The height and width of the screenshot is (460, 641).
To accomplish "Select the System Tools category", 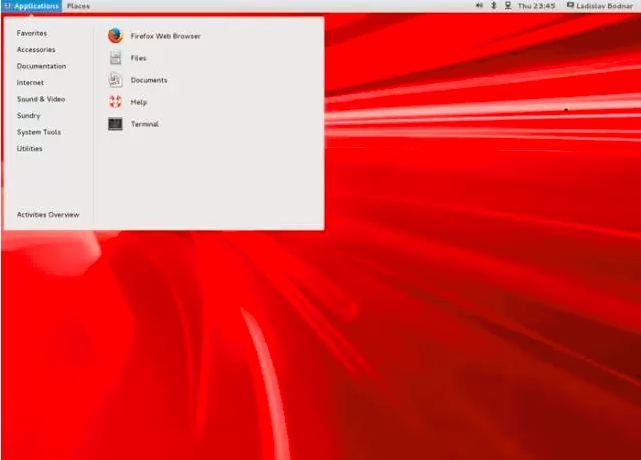I will (39, 132).
